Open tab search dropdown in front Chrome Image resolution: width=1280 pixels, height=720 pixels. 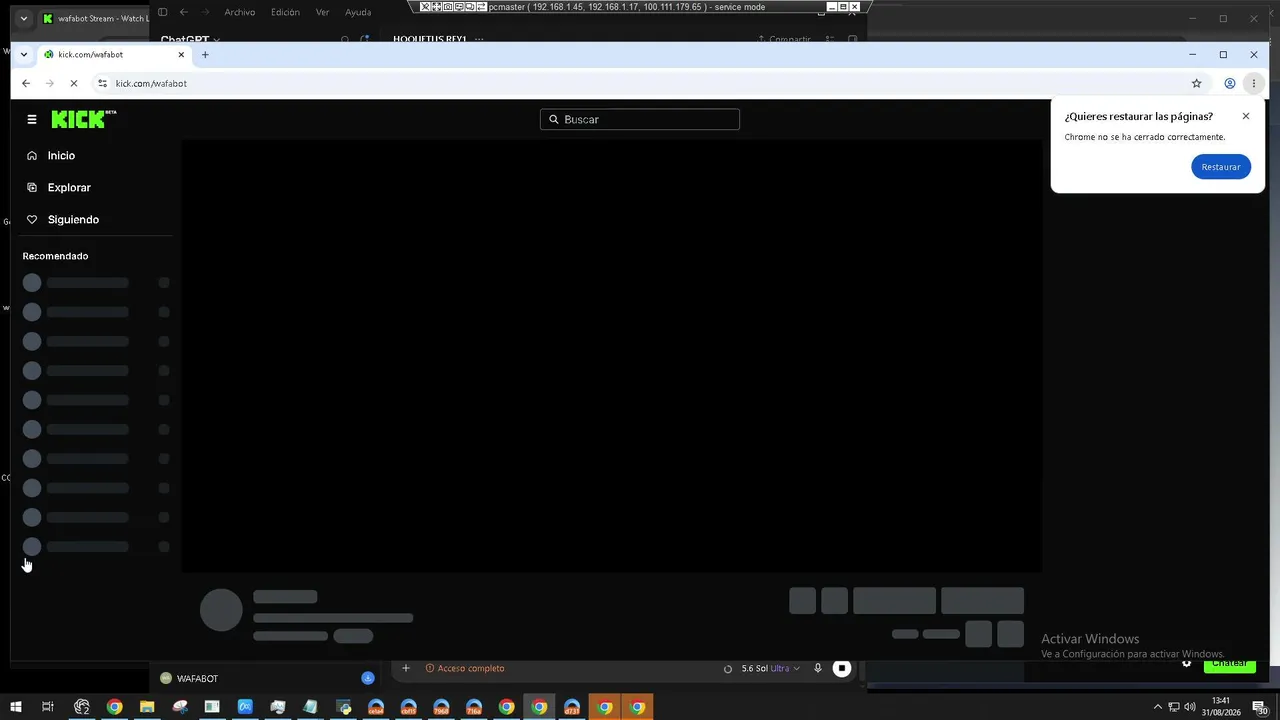[24, 55]
